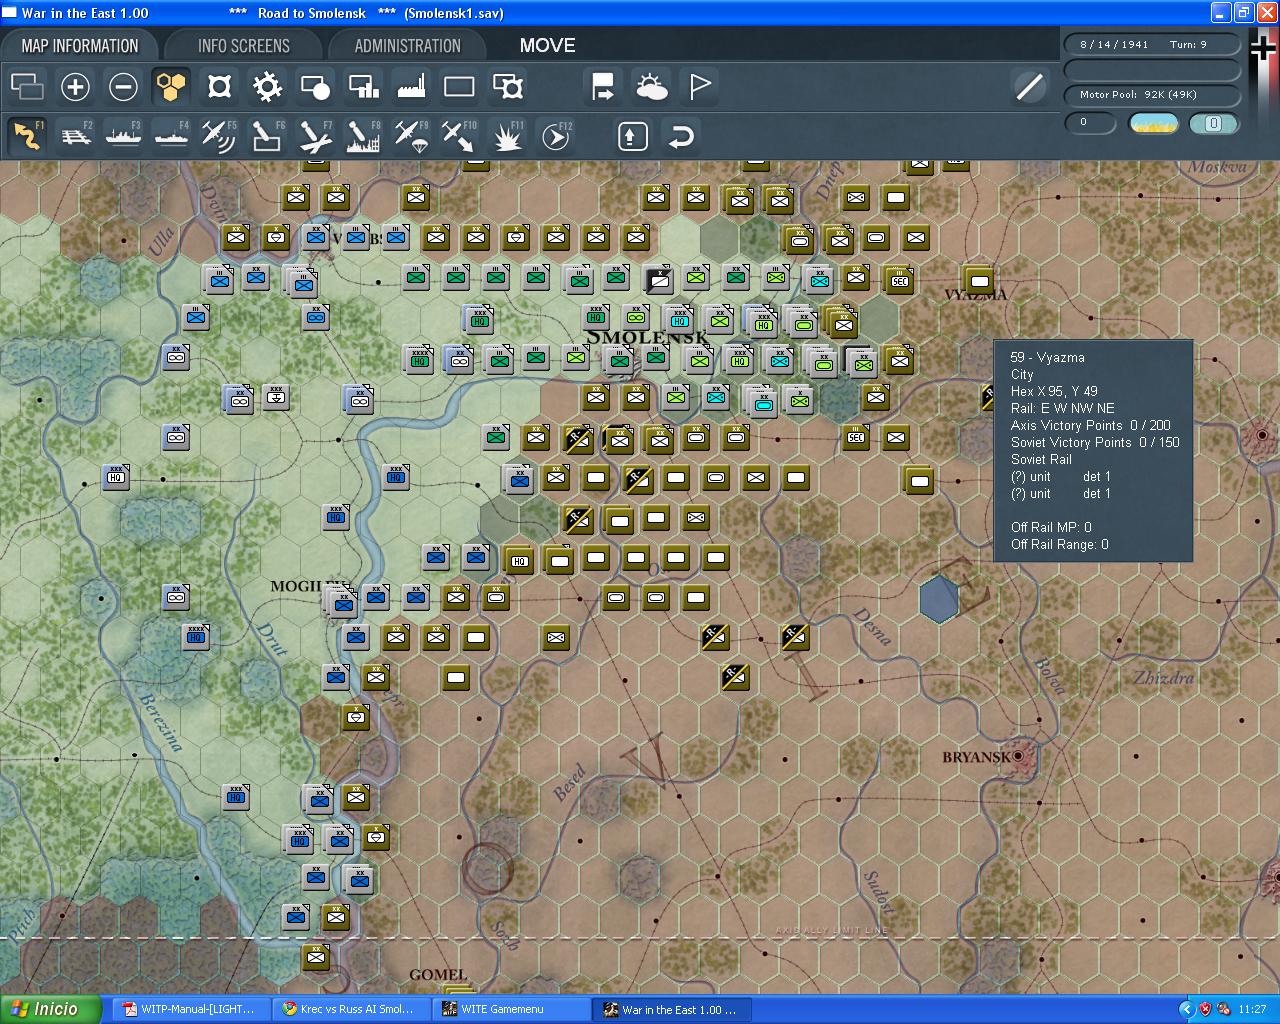Zoom out the map with minus icon
1280x1024 pixels.
pyautogui.click(x=123, y=87)
